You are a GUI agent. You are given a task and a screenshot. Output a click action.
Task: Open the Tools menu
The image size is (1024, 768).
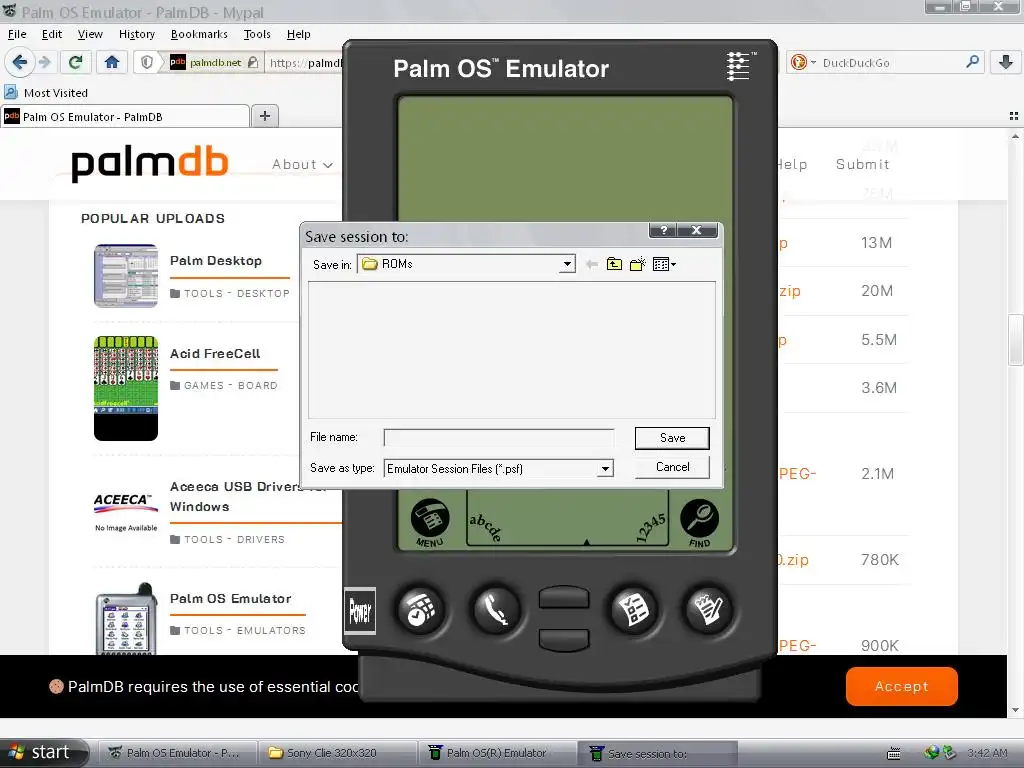tap(257, 34)
